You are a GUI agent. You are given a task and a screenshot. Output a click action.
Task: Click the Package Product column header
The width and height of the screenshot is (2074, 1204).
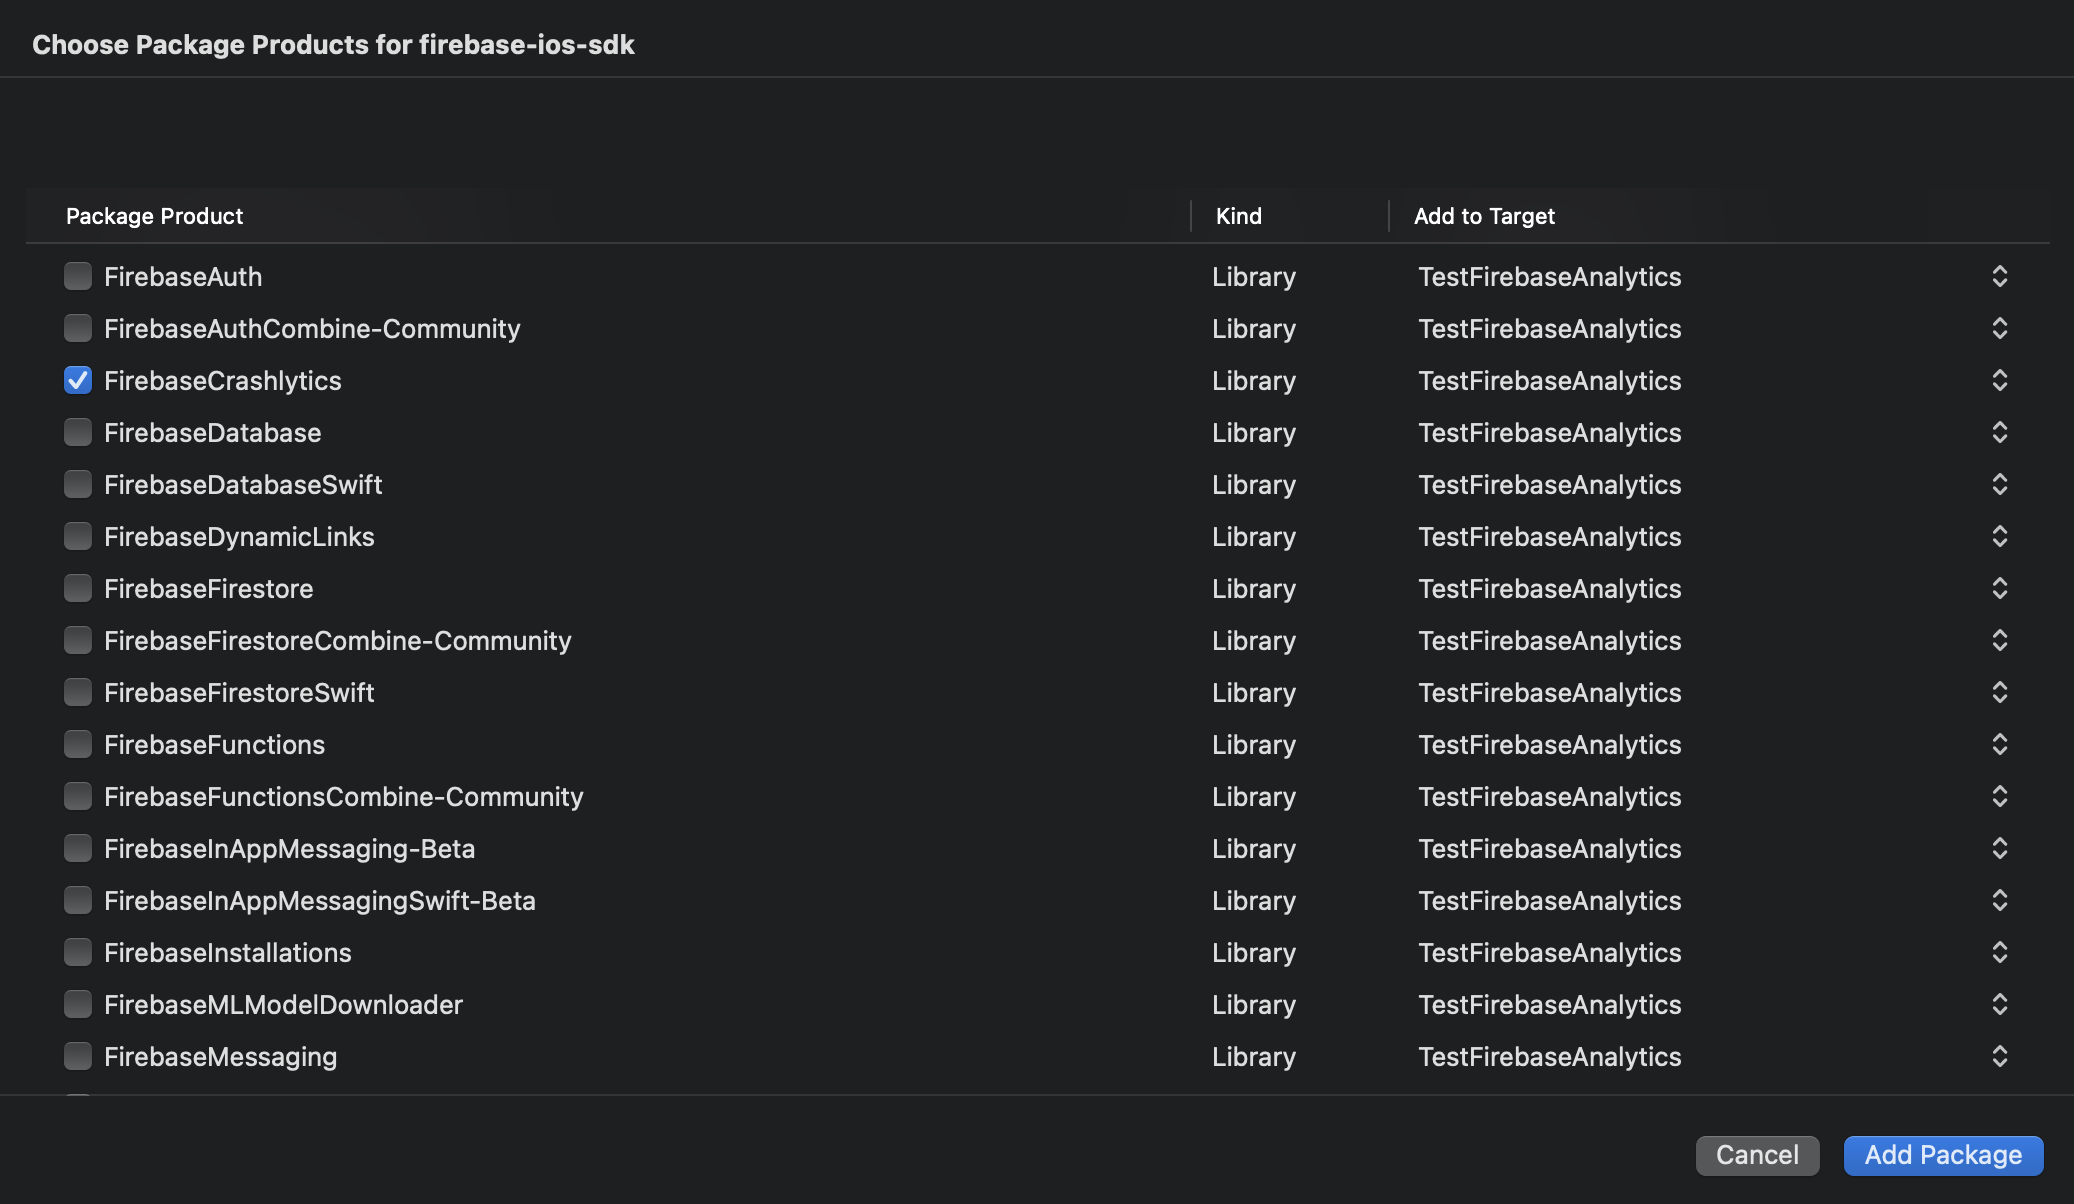pos(155,216)
